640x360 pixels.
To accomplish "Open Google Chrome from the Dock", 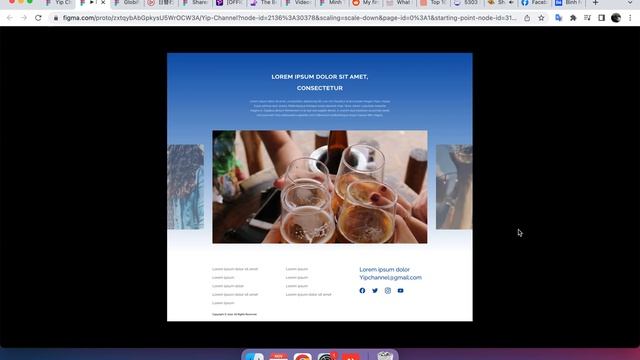I will tap(302, 357).
